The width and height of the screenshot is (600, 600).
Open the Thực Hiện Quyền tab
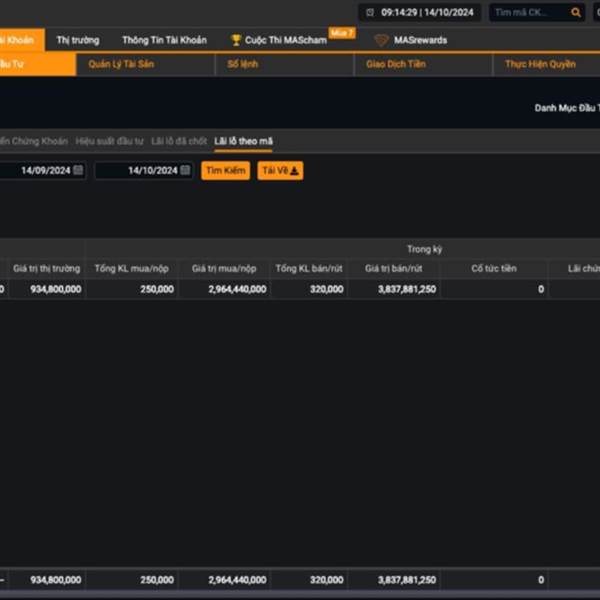pyautogui.click(x=540, y=64)
